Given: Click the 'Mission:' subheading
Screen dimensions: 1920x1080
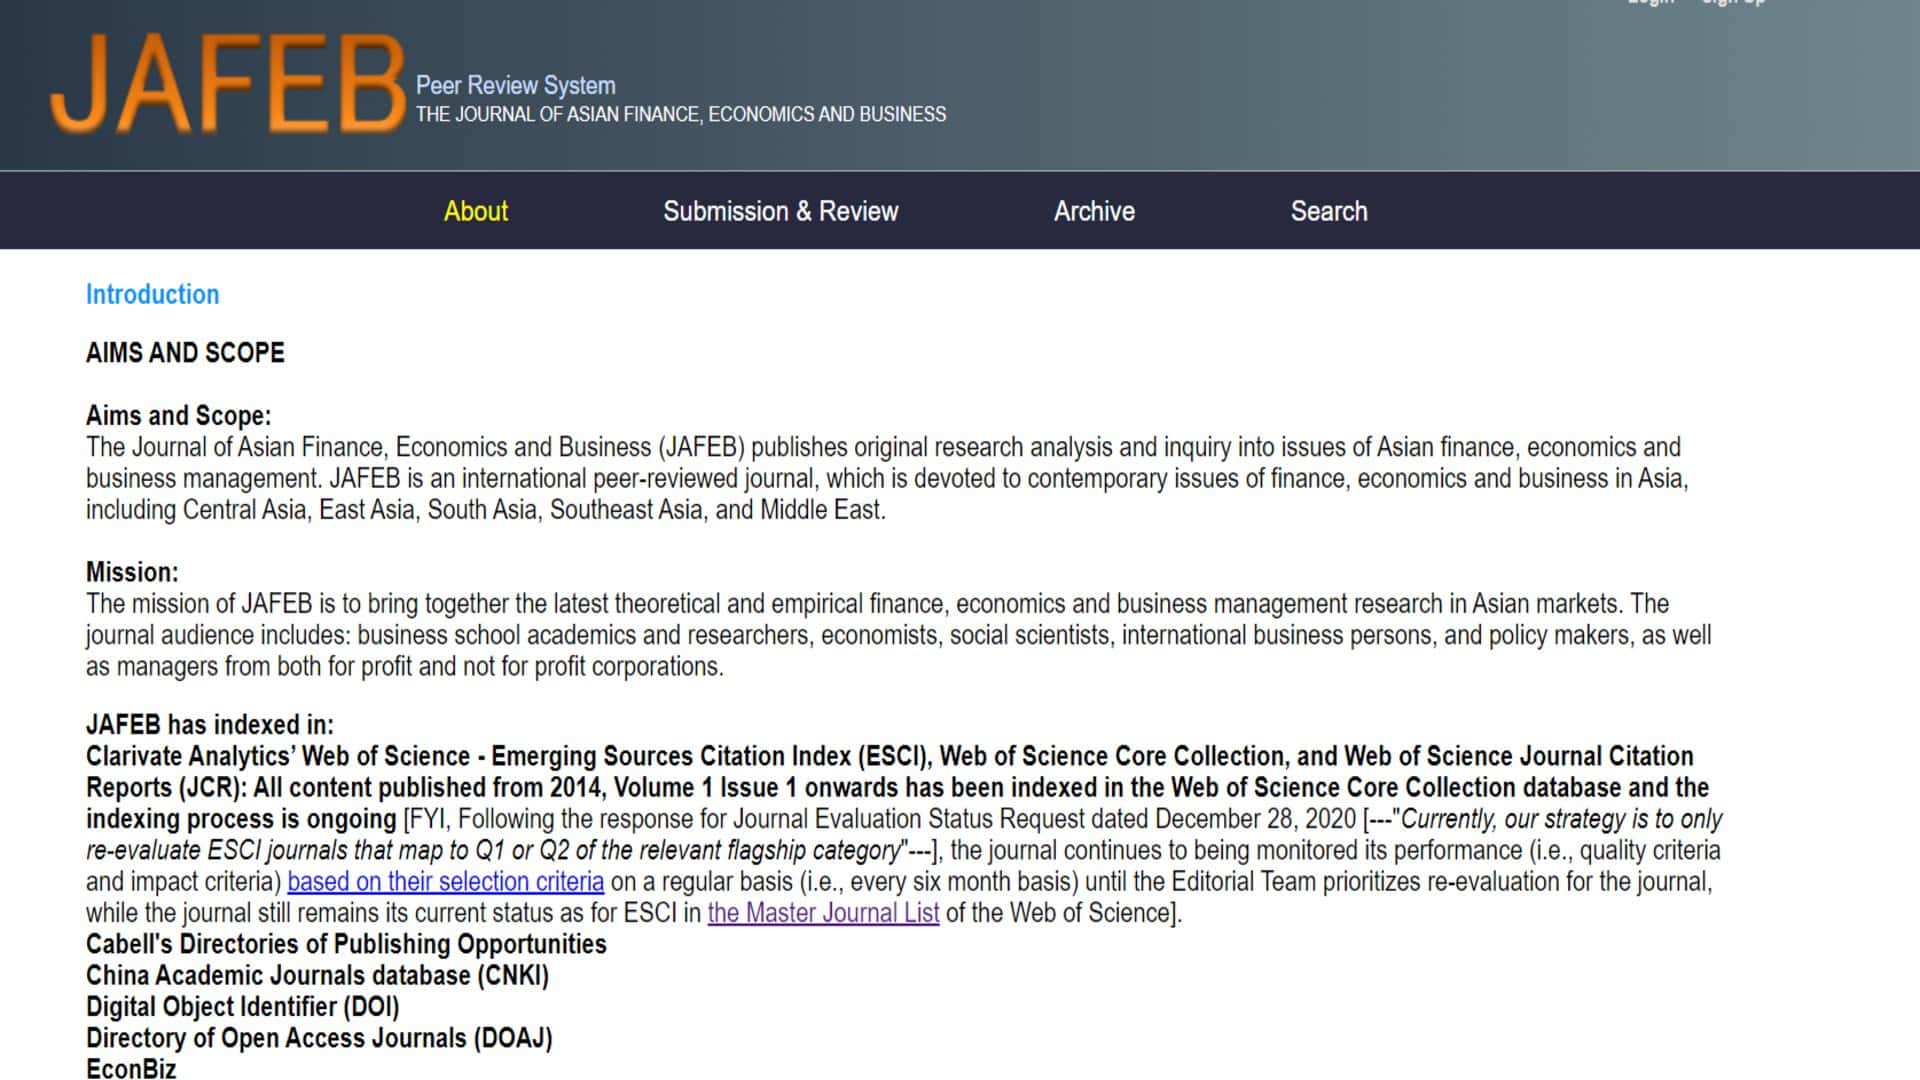Looking at the screenshot, I should point(132,572).
